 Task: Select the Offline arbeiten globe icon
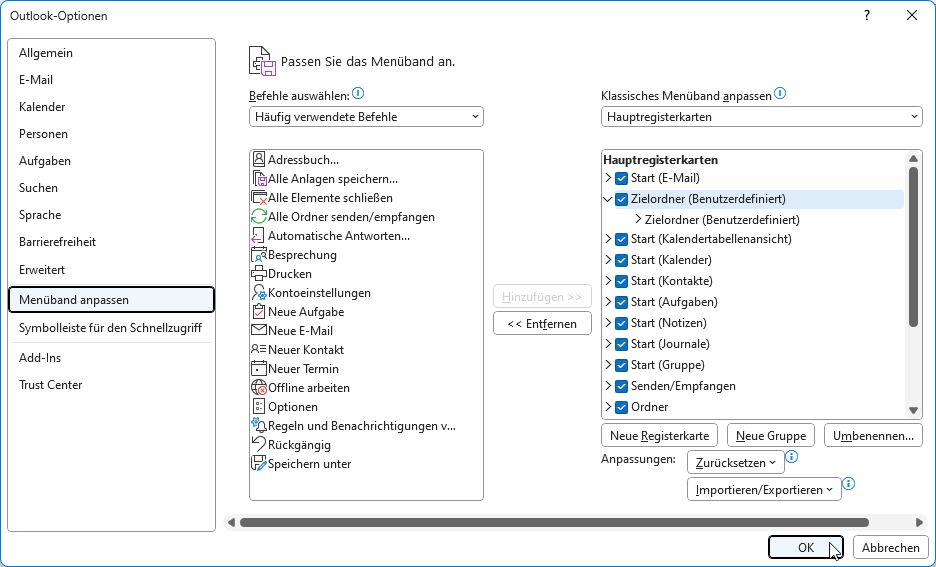259,387
